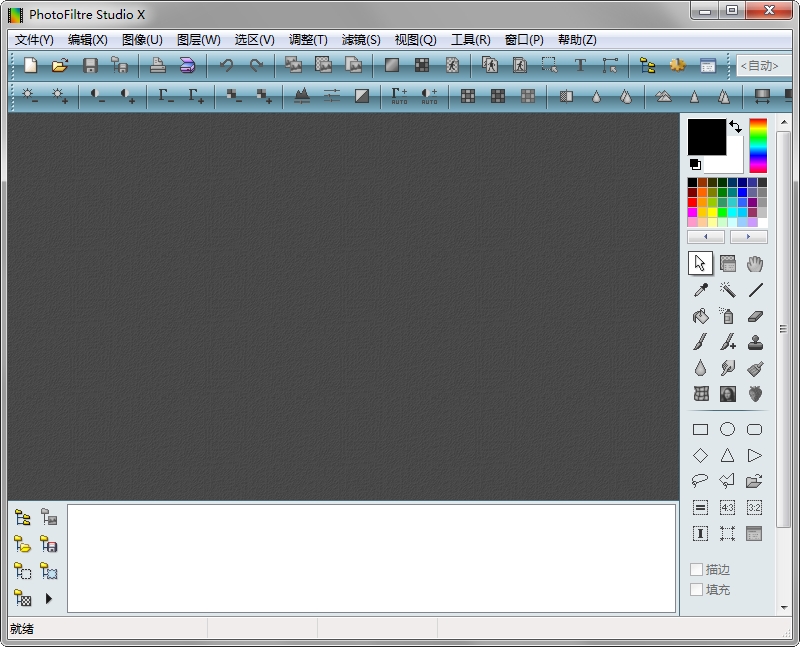
Task: Enable the 填充 fill checkbox
Action: click(696, 589)
